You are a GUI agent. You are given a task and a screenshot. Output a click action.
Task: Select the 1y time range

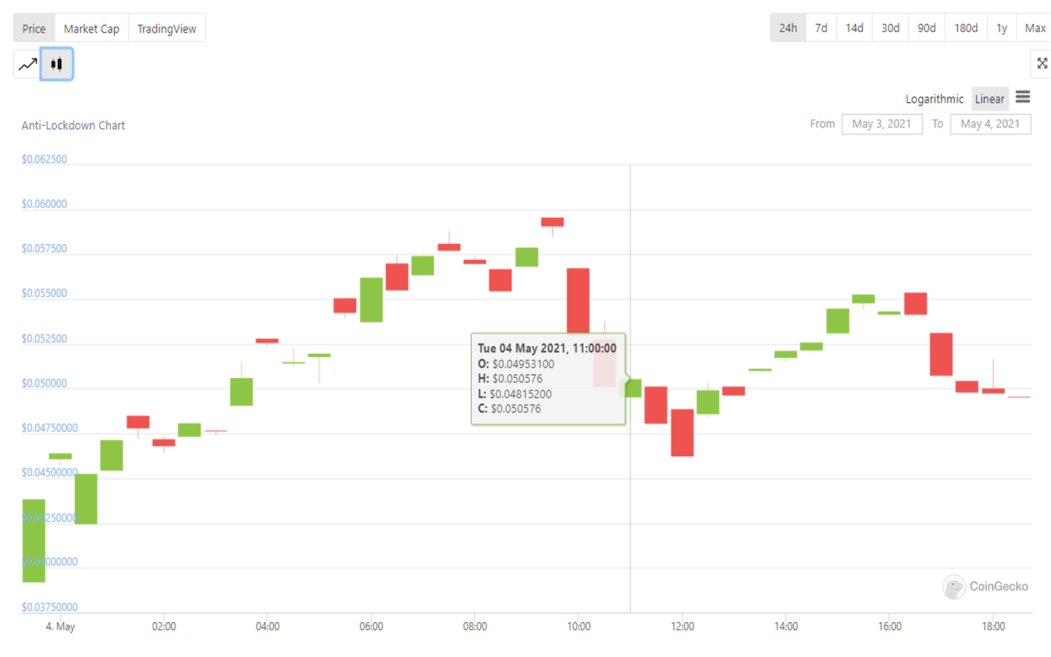1001,28
